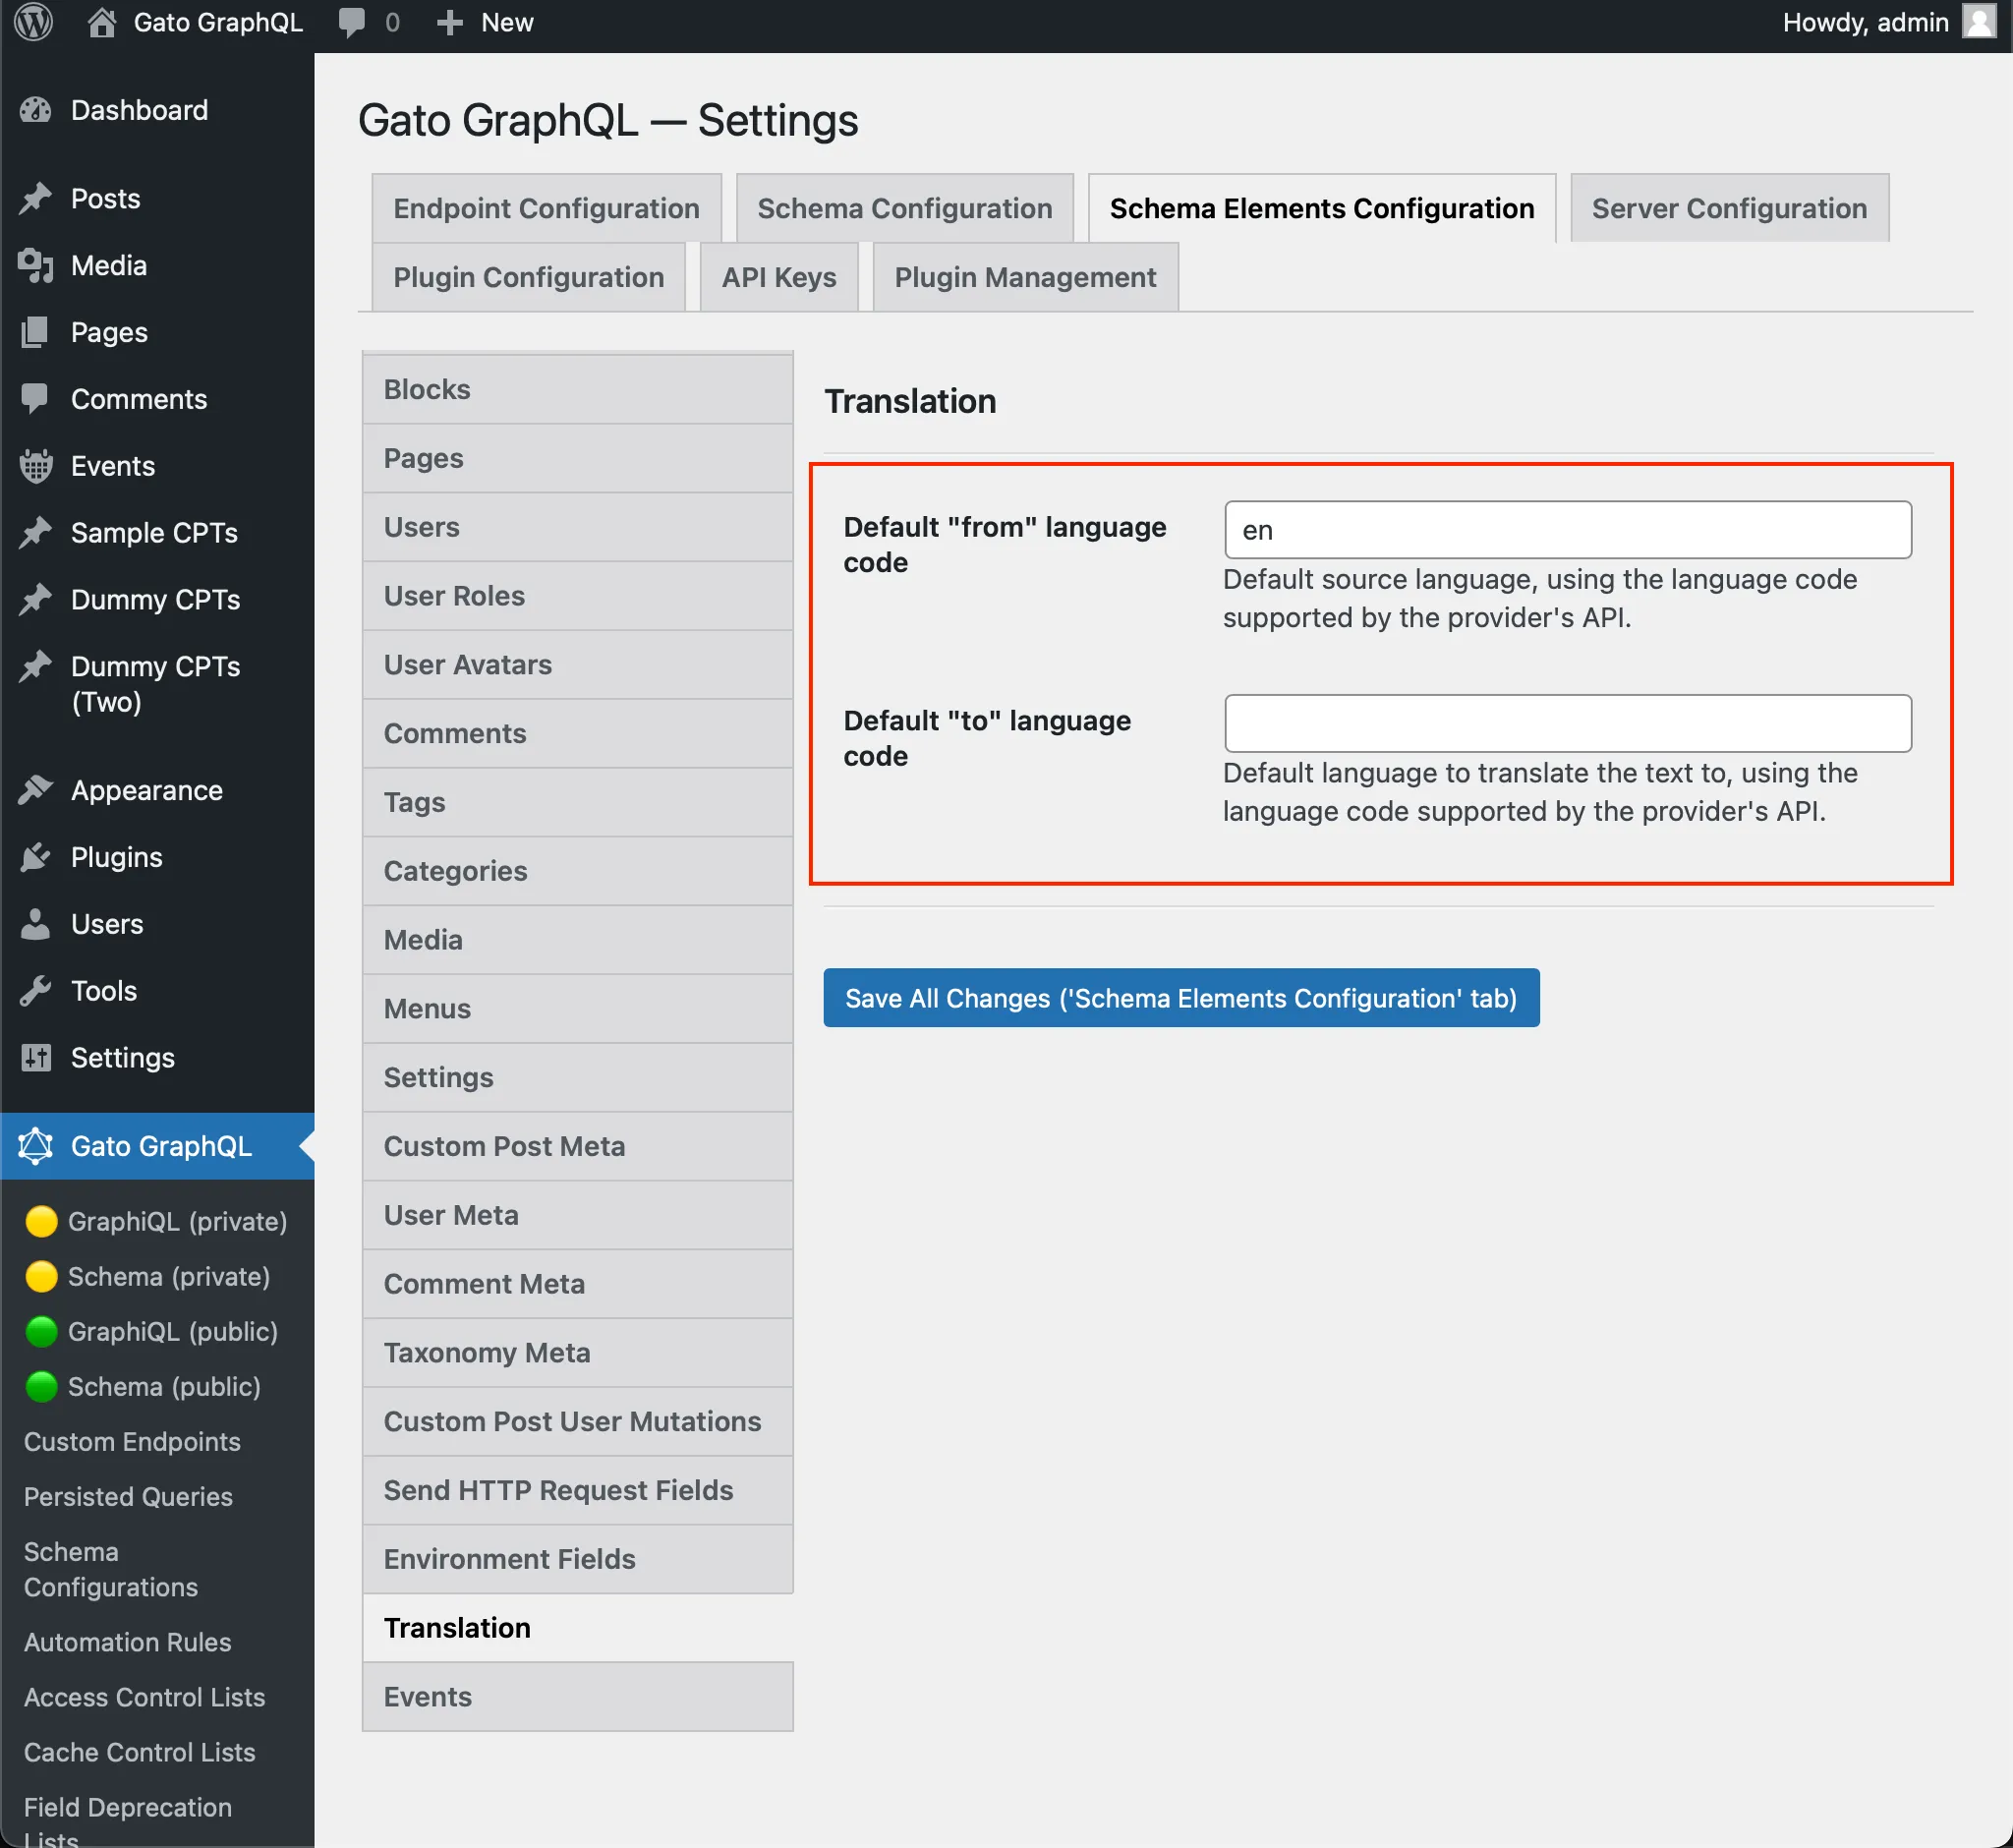This screenshot has width=2013, height=1848.
Task: Open Comment Meta section
Action: (578, 1284)
